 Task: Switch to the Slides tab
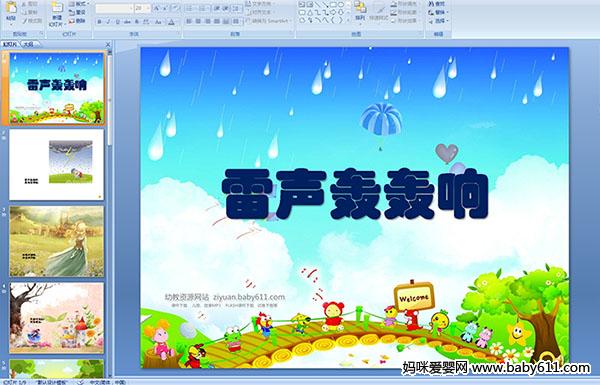(x=10, y=44)
